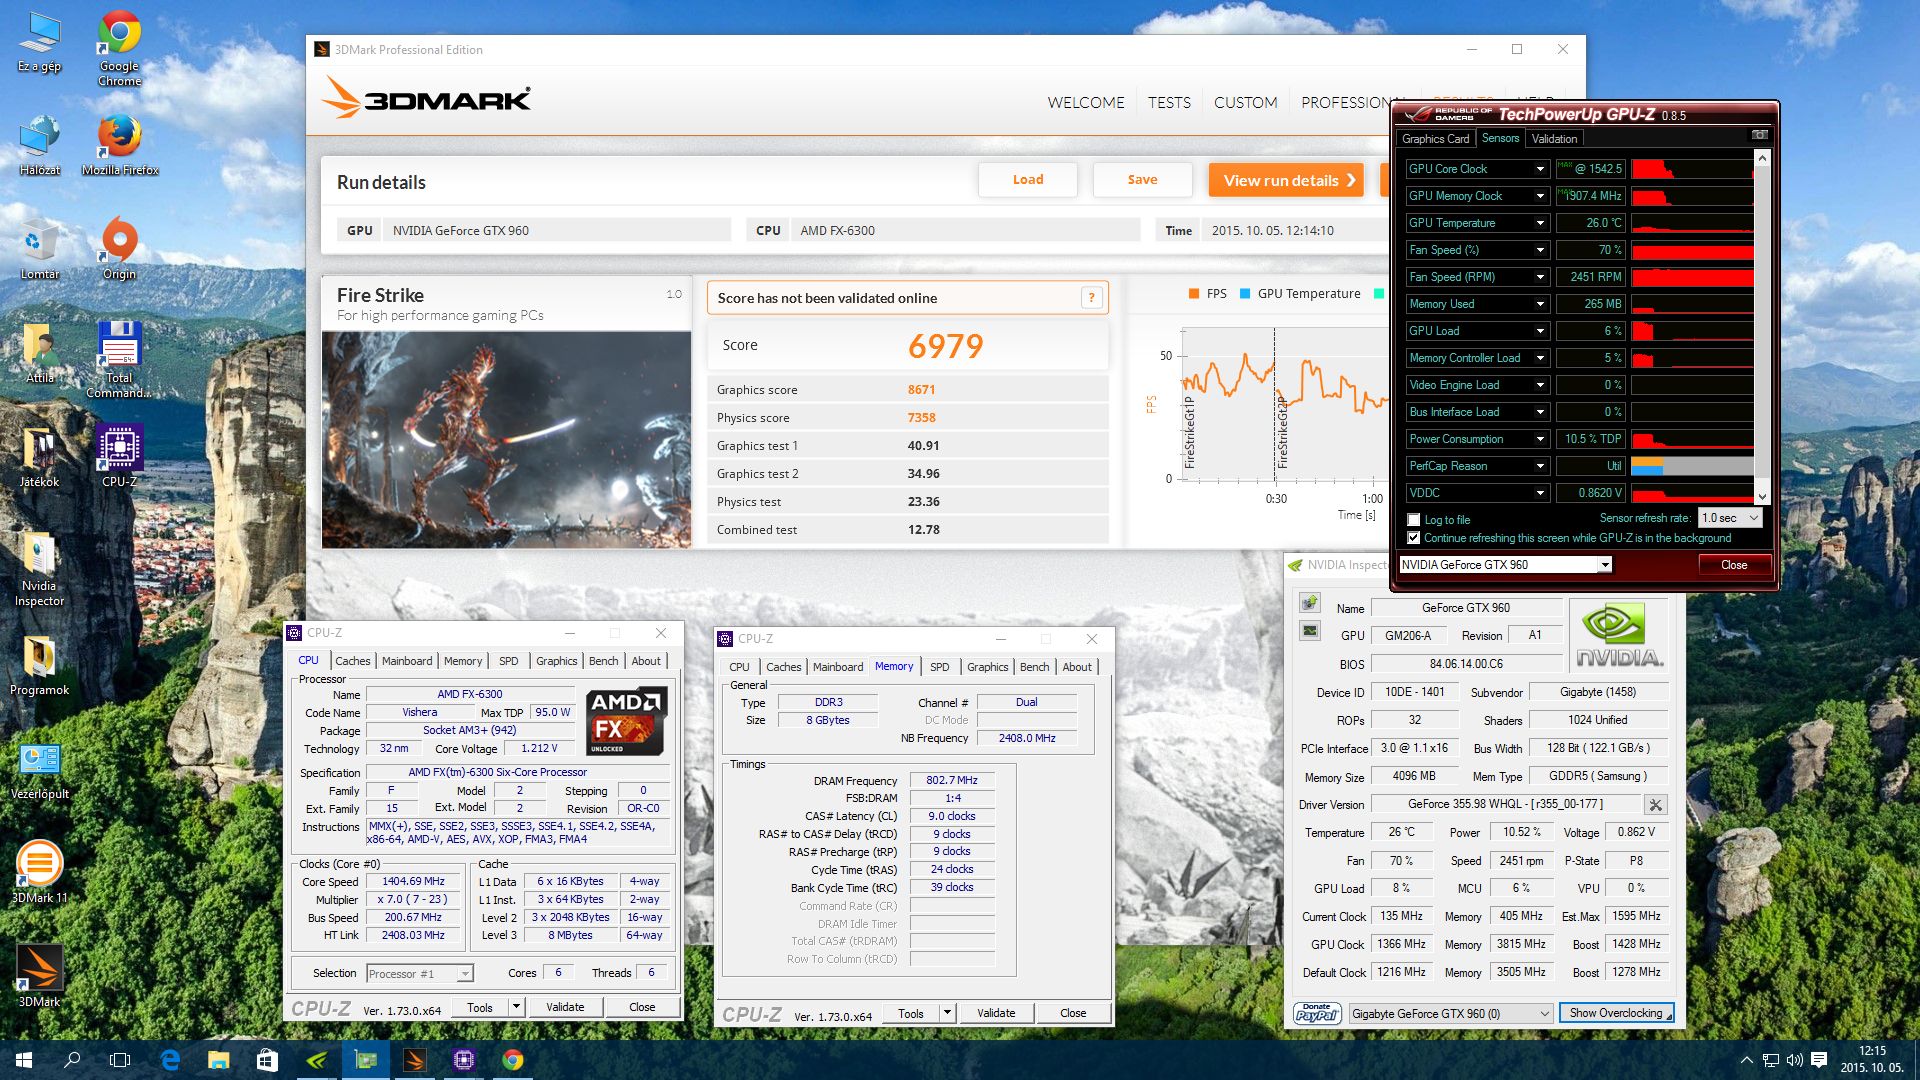Open the Hálózat network desktop icon
Image resolution: width=1920 pixels, height=1080 pixels.
(39, 146)
